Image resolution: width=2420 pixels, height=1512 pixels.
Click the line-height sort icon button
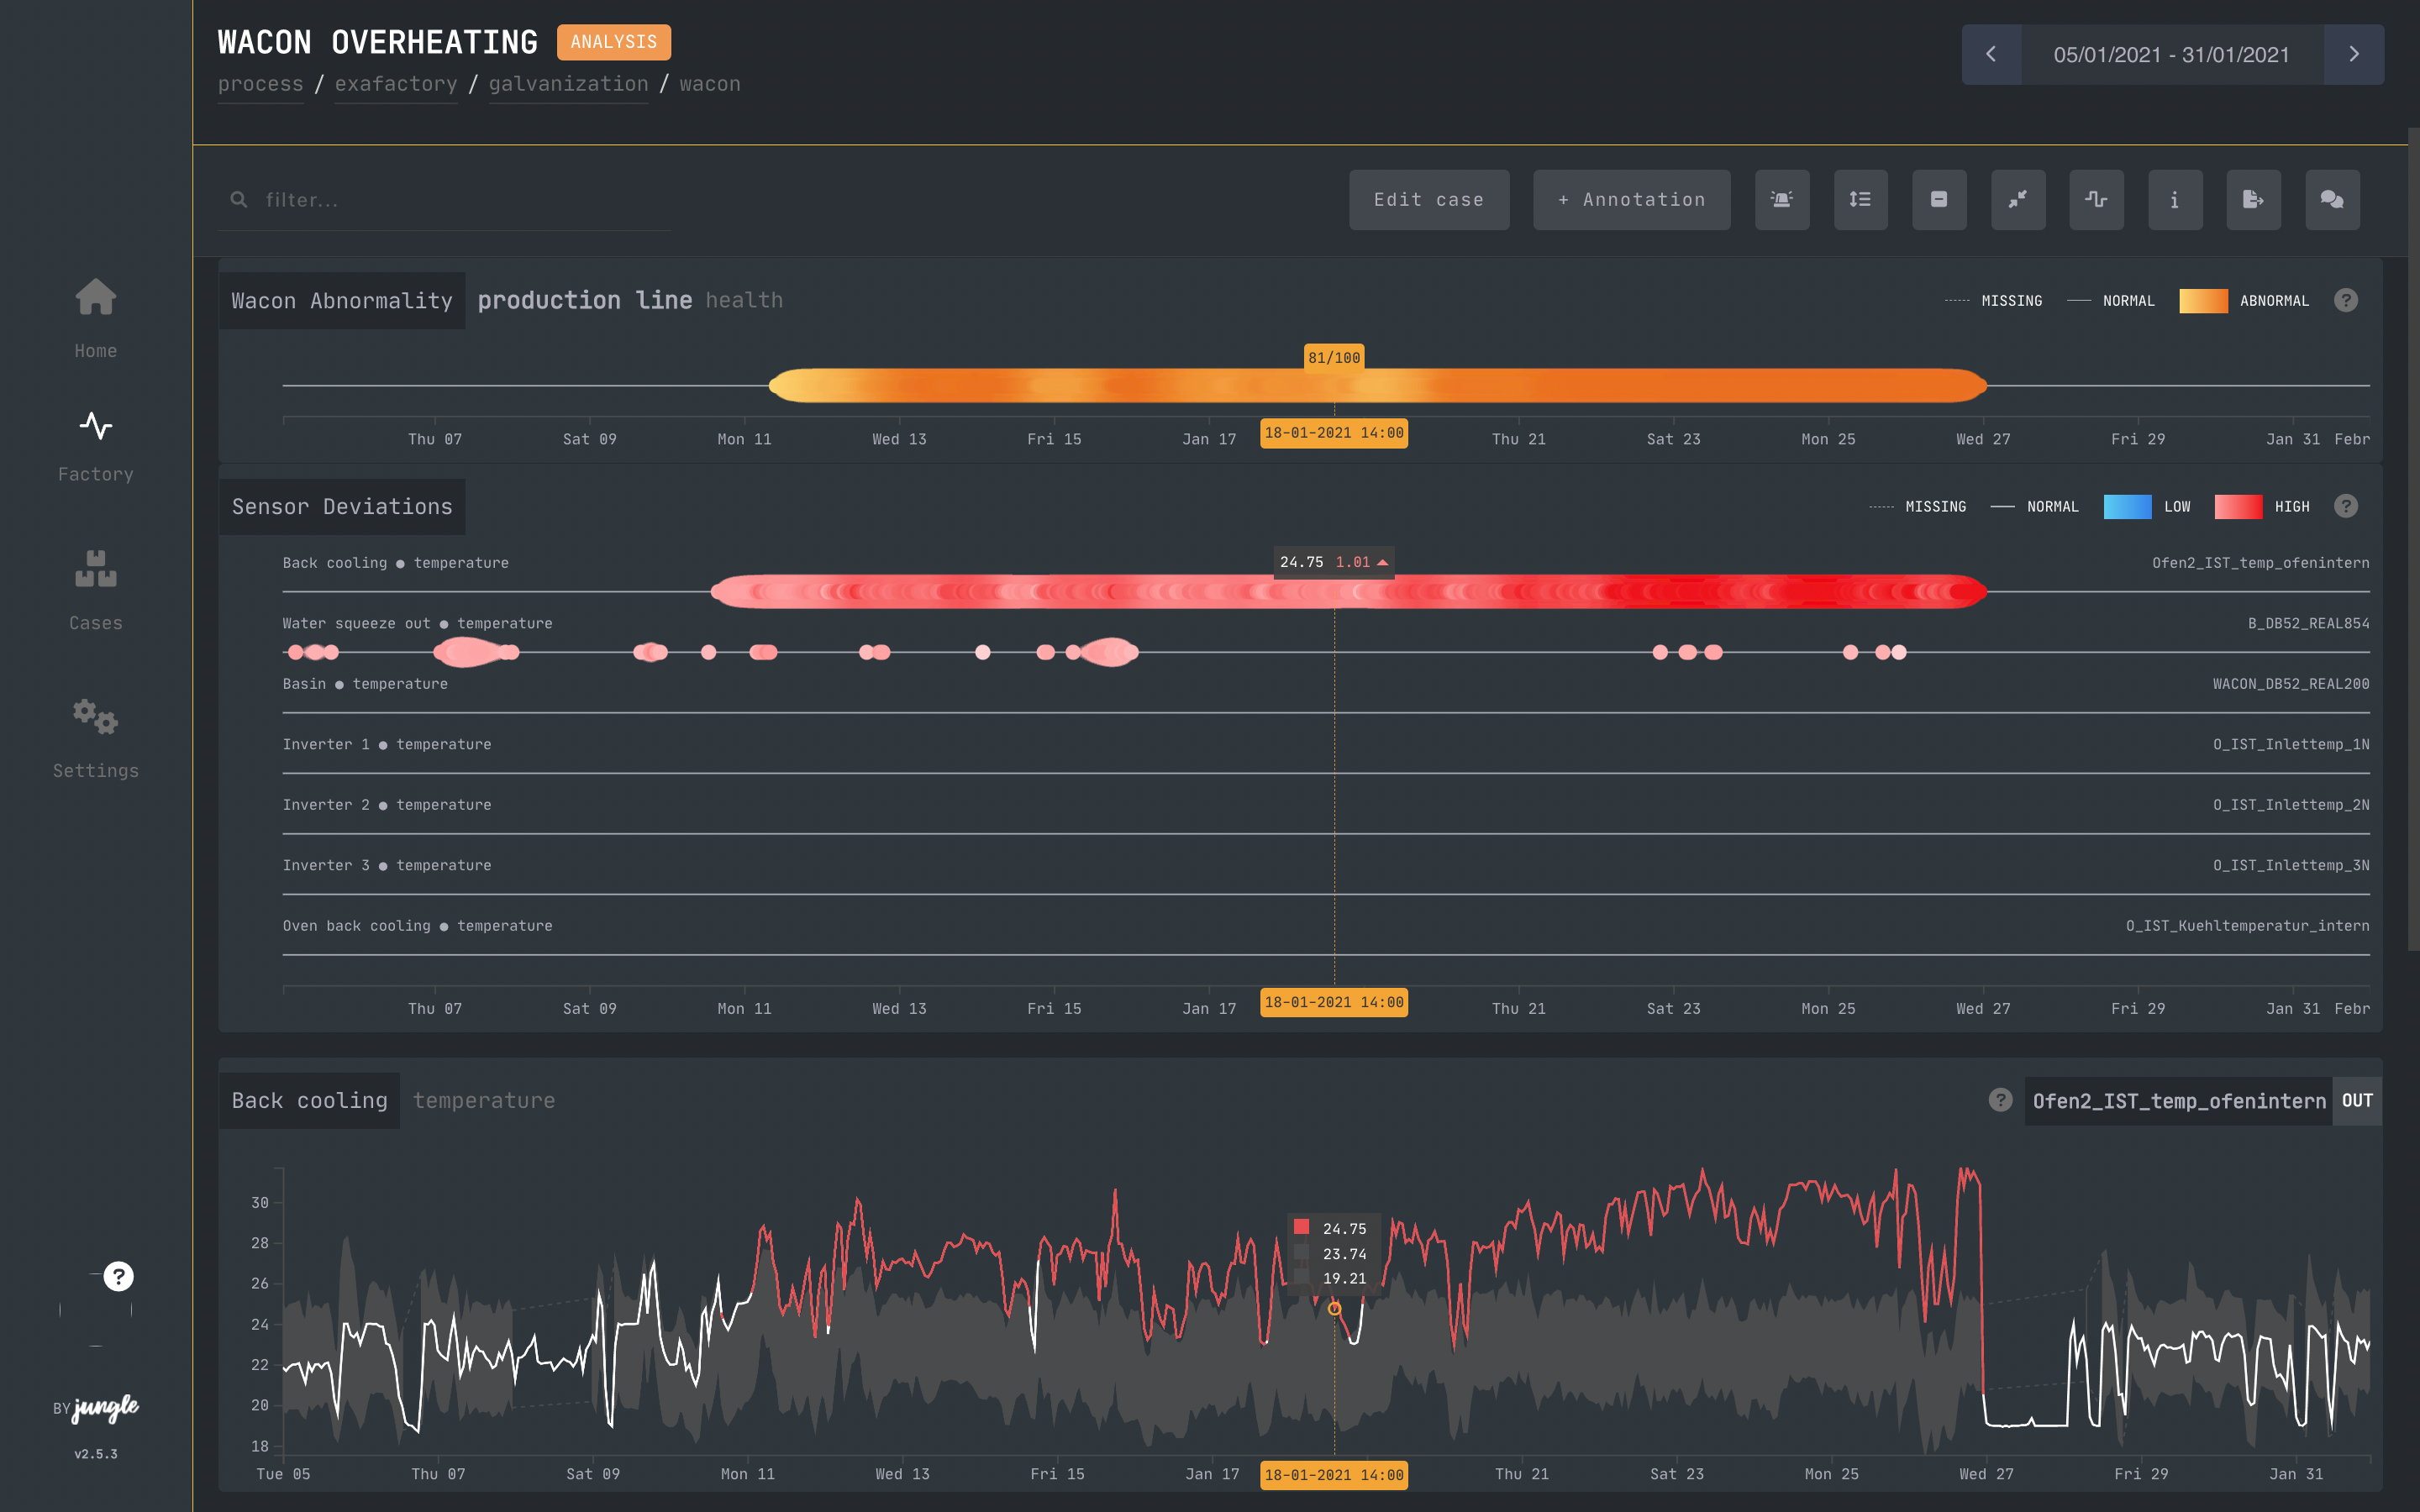tap(1860, 200)
